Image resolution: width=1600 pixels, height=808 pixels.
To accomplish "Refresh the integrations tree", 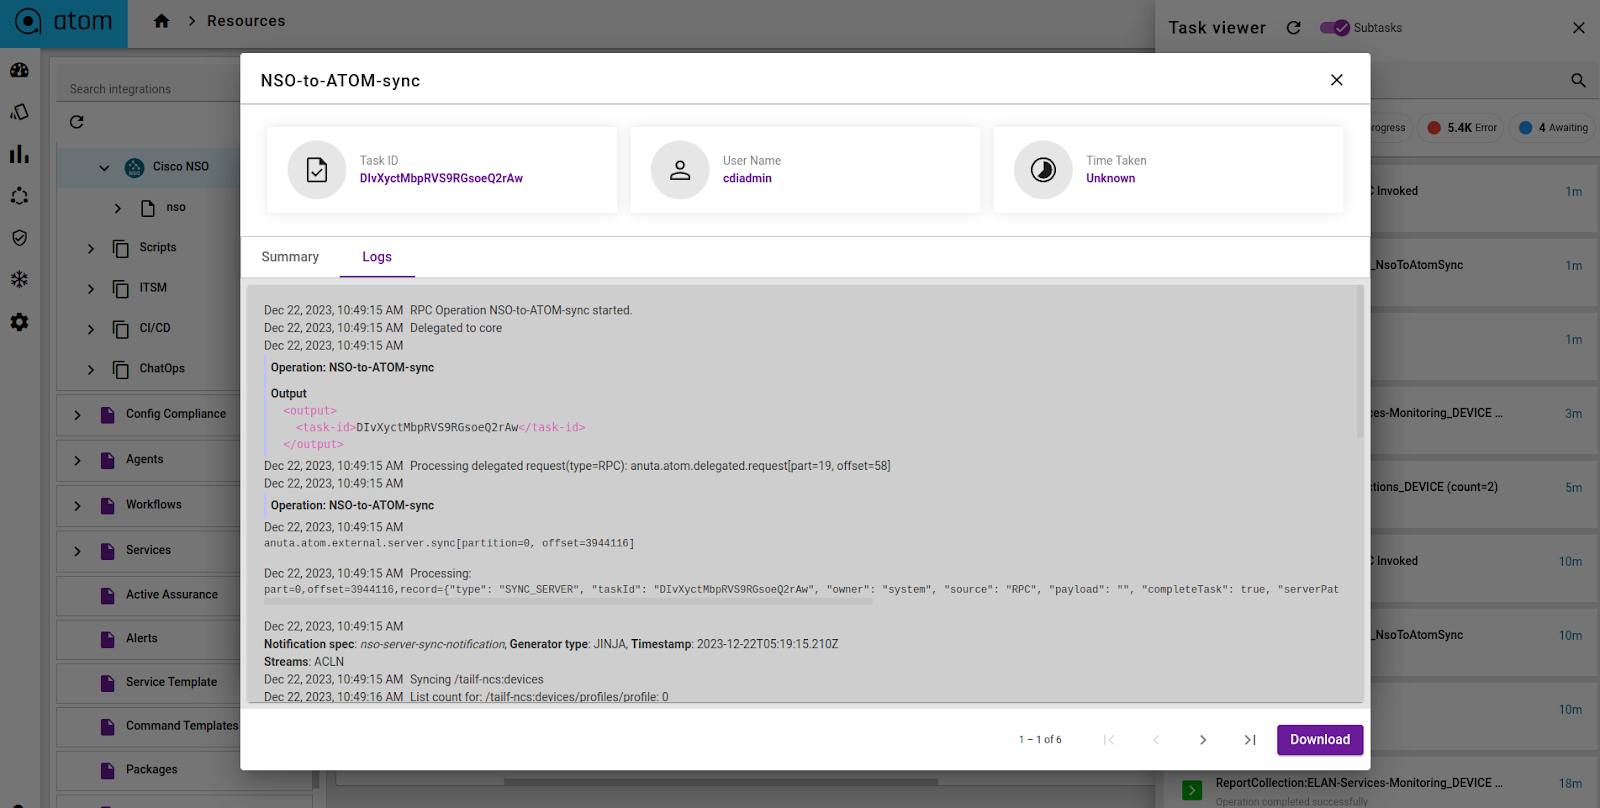I will pos(77,122).
